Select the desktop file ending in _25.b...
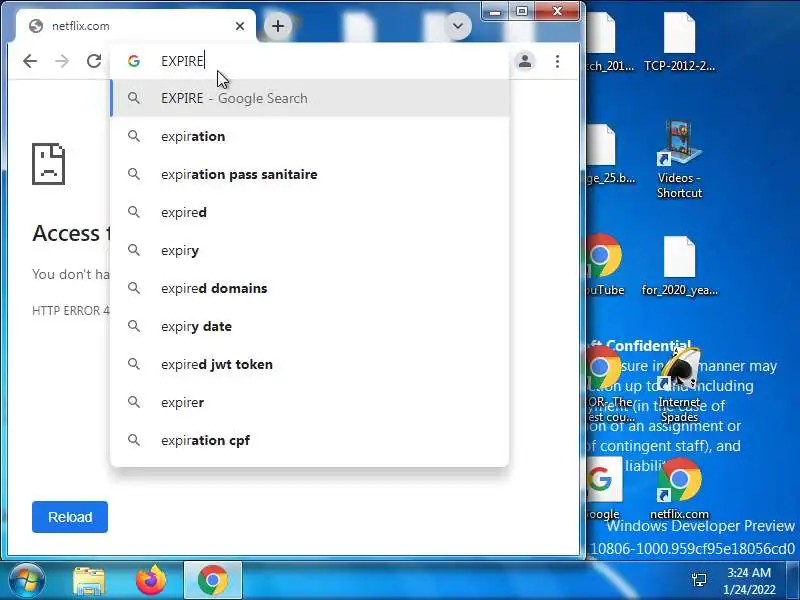The width and height of the screenshot is (800, 600). pos(607,154)
